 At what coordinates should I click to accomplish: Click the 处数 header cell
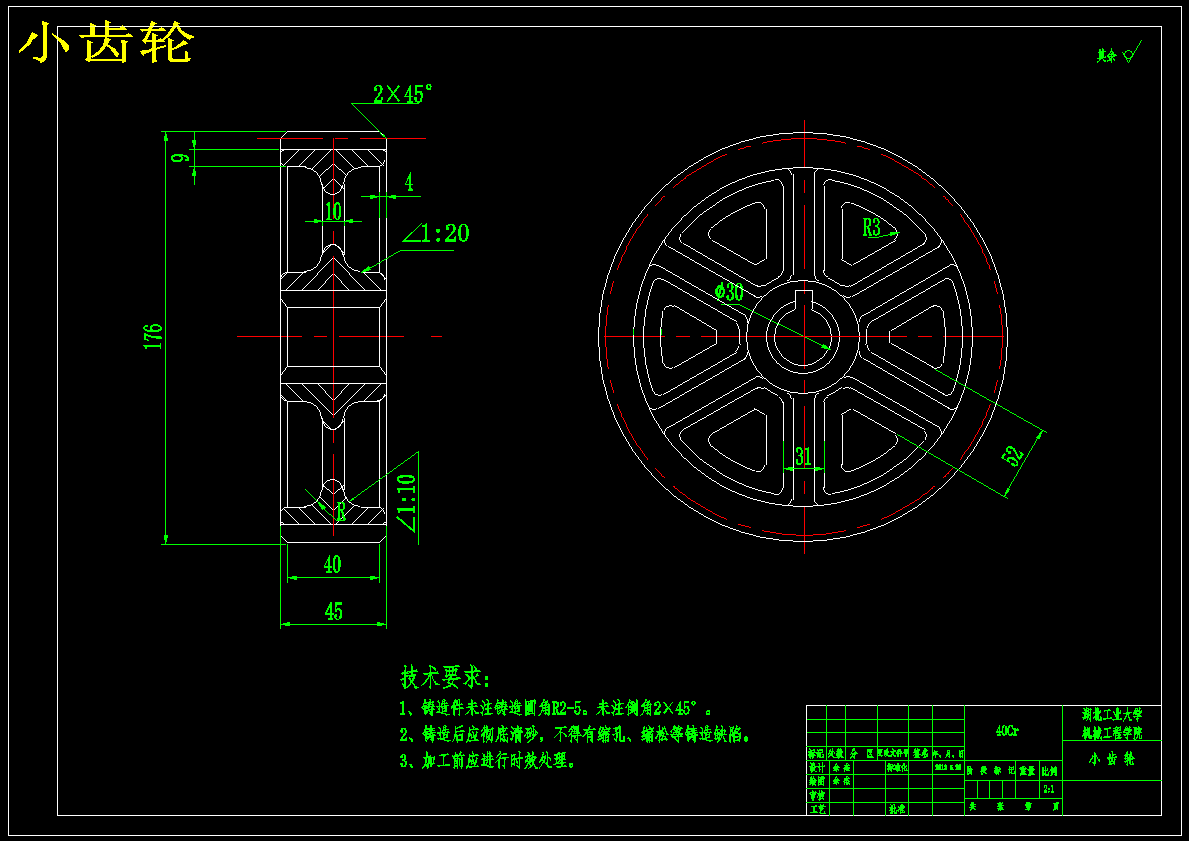tap(836, 754)
